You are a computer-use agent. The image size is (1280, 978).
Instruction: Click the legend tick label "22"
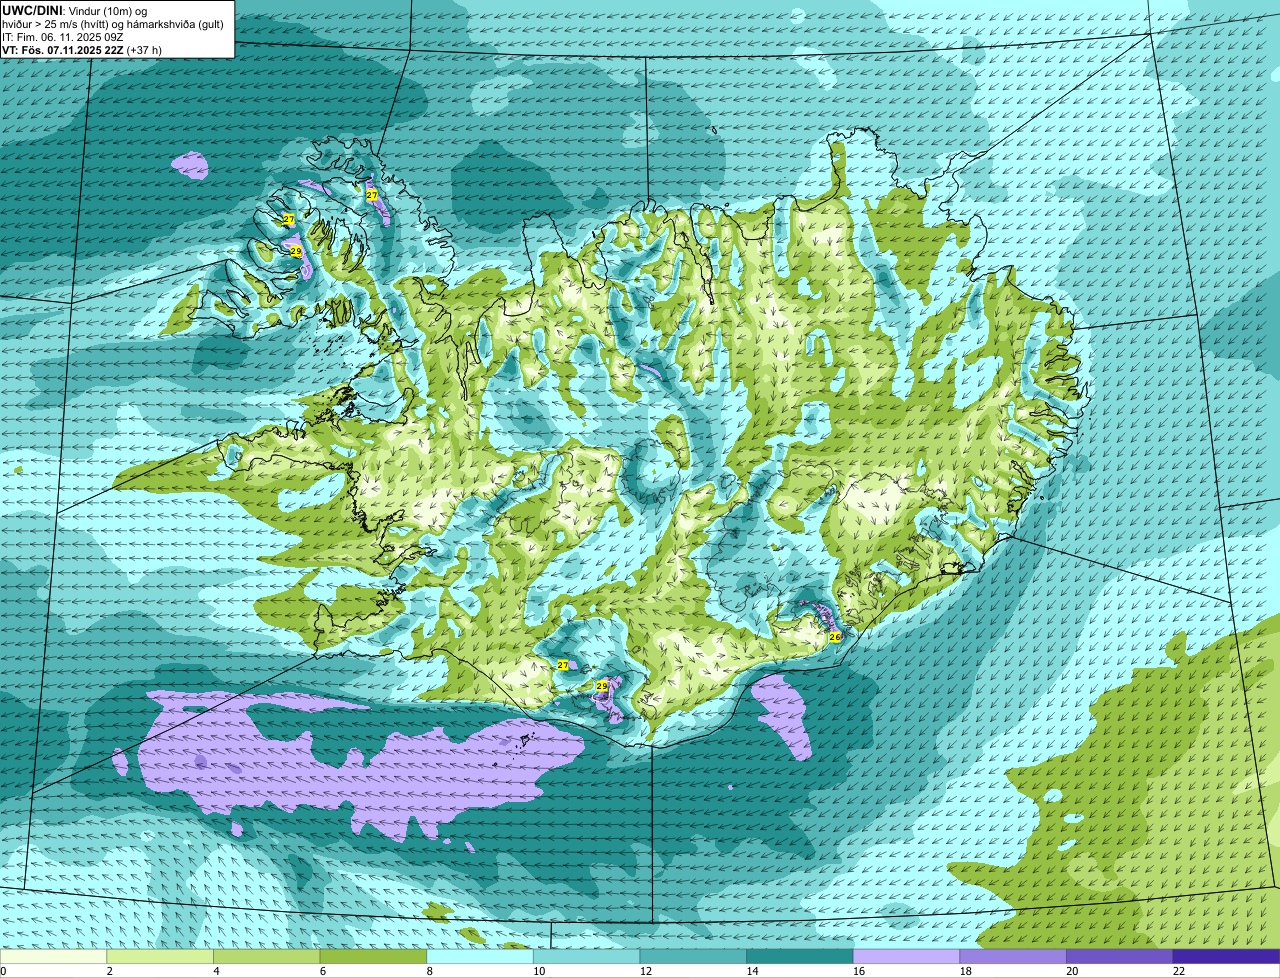[1179, 971]
